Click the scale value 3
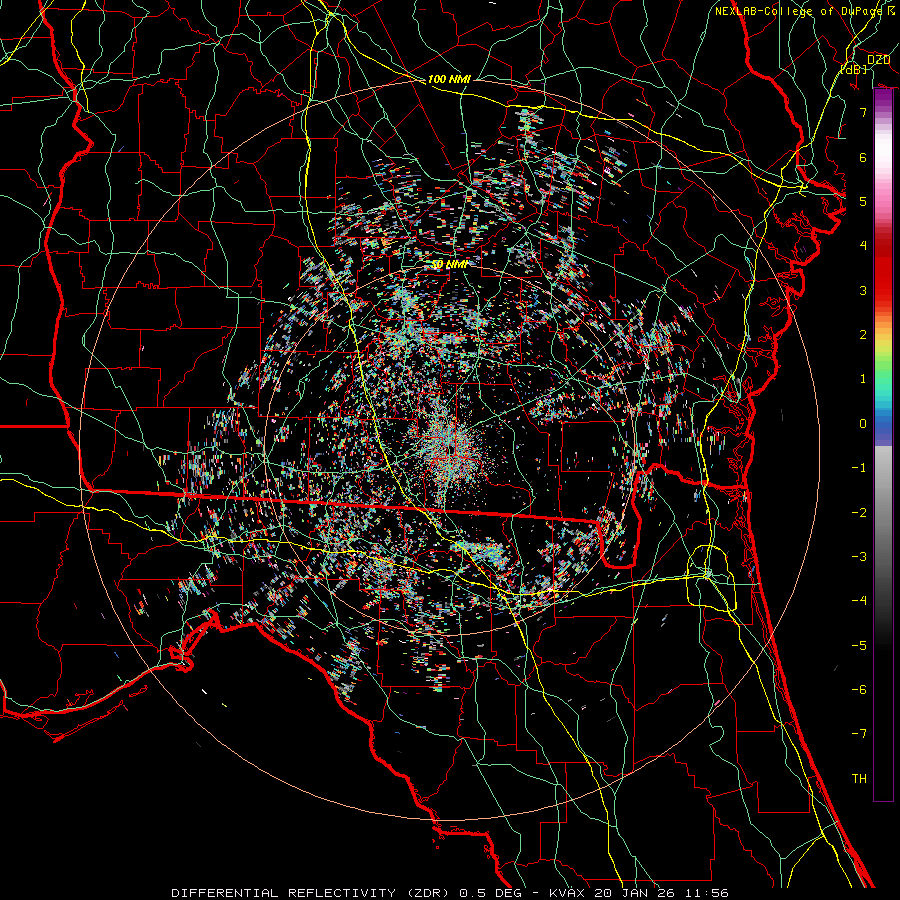900x900 pixels. (x=863, y=290)
